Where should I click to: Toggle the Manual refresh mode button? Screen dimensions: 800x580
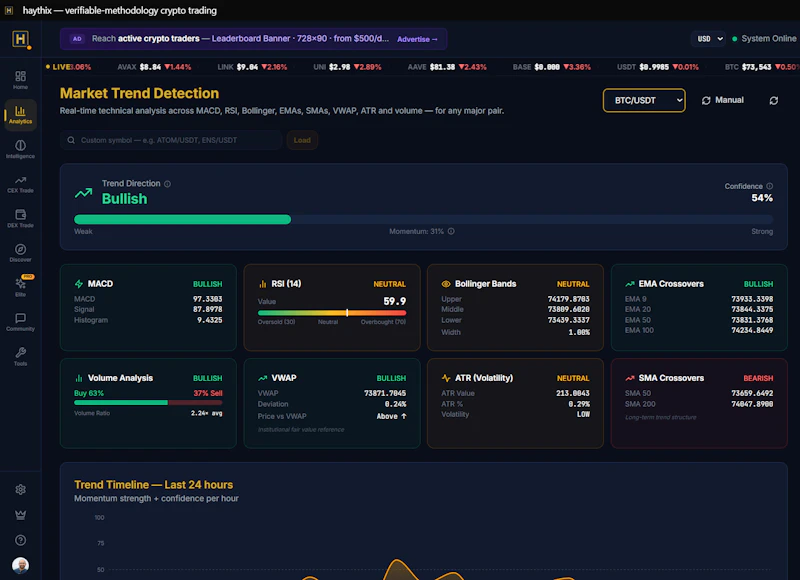[722, 100]
